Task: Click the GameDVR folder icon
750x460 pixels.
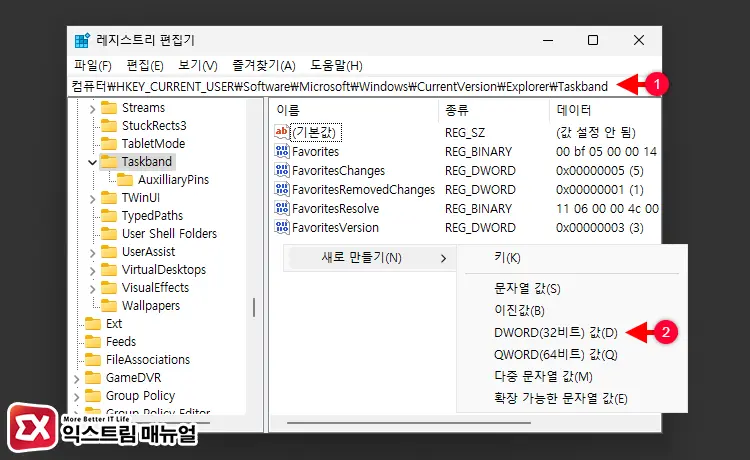Action: point(93,378)
